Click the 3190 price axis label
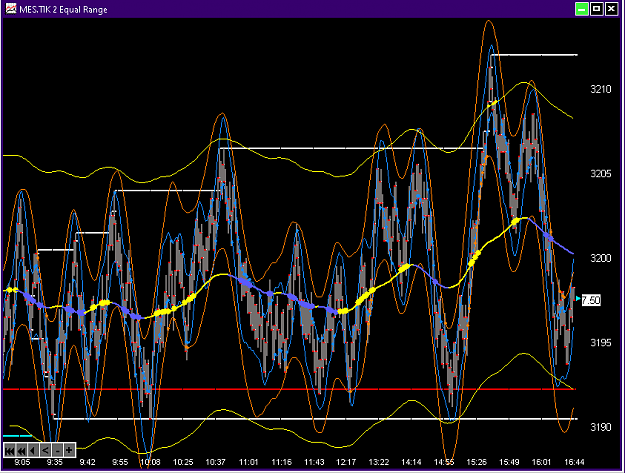Viewport: 625px width, 473px height. 601,427
